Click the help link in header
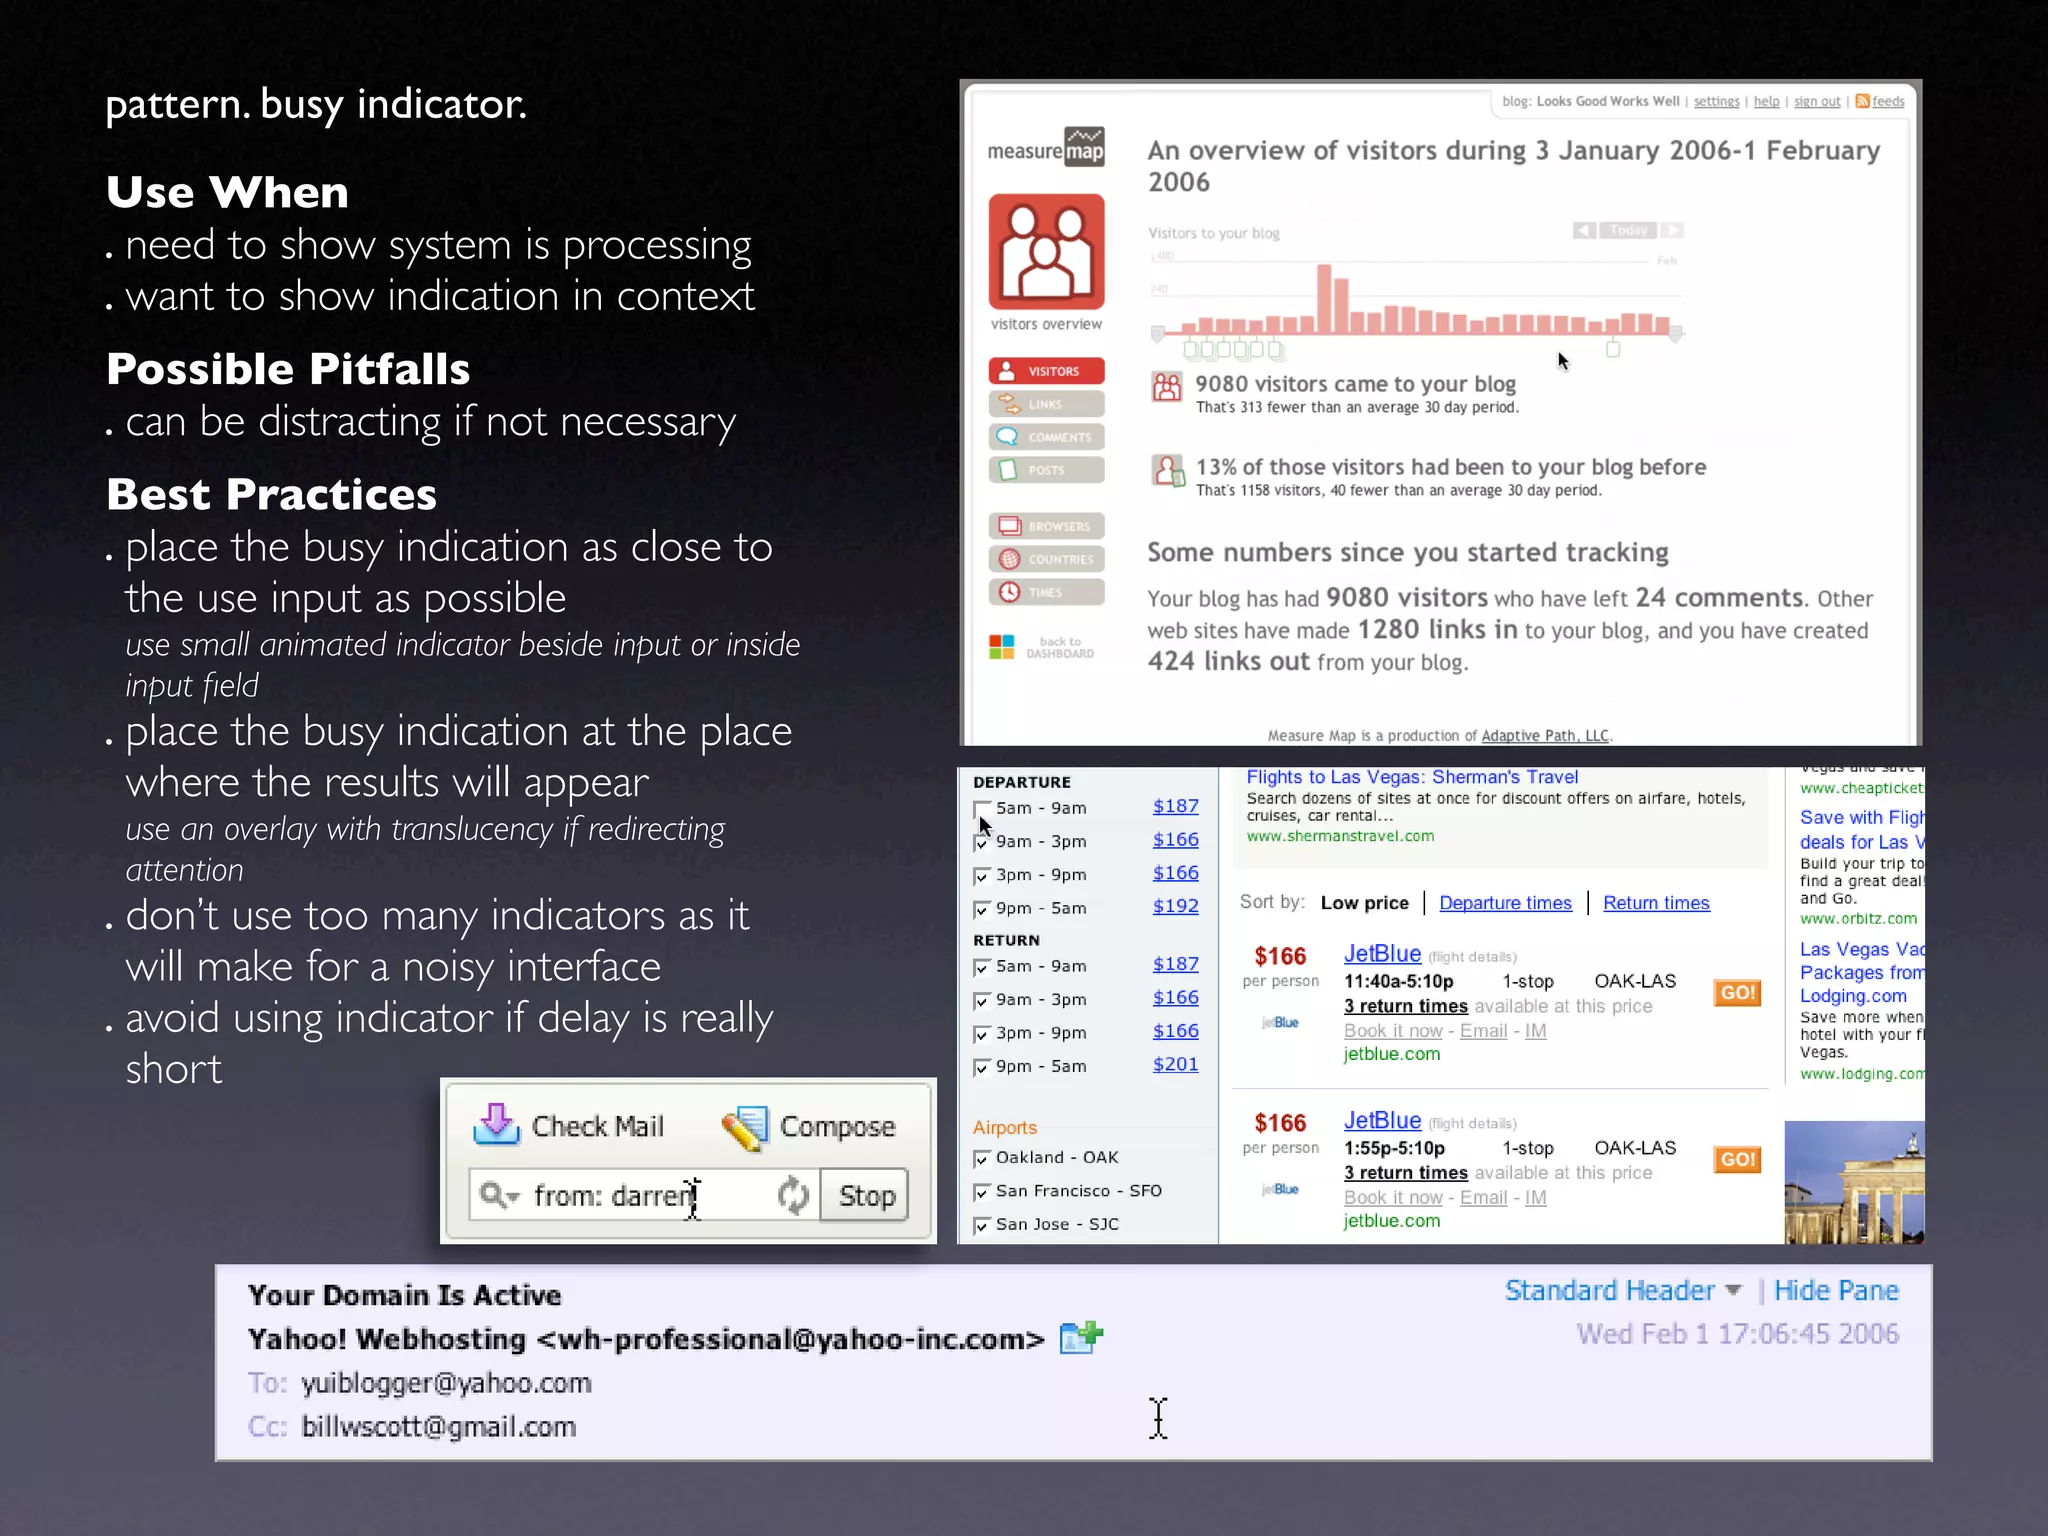 (x=1767, y=102)
